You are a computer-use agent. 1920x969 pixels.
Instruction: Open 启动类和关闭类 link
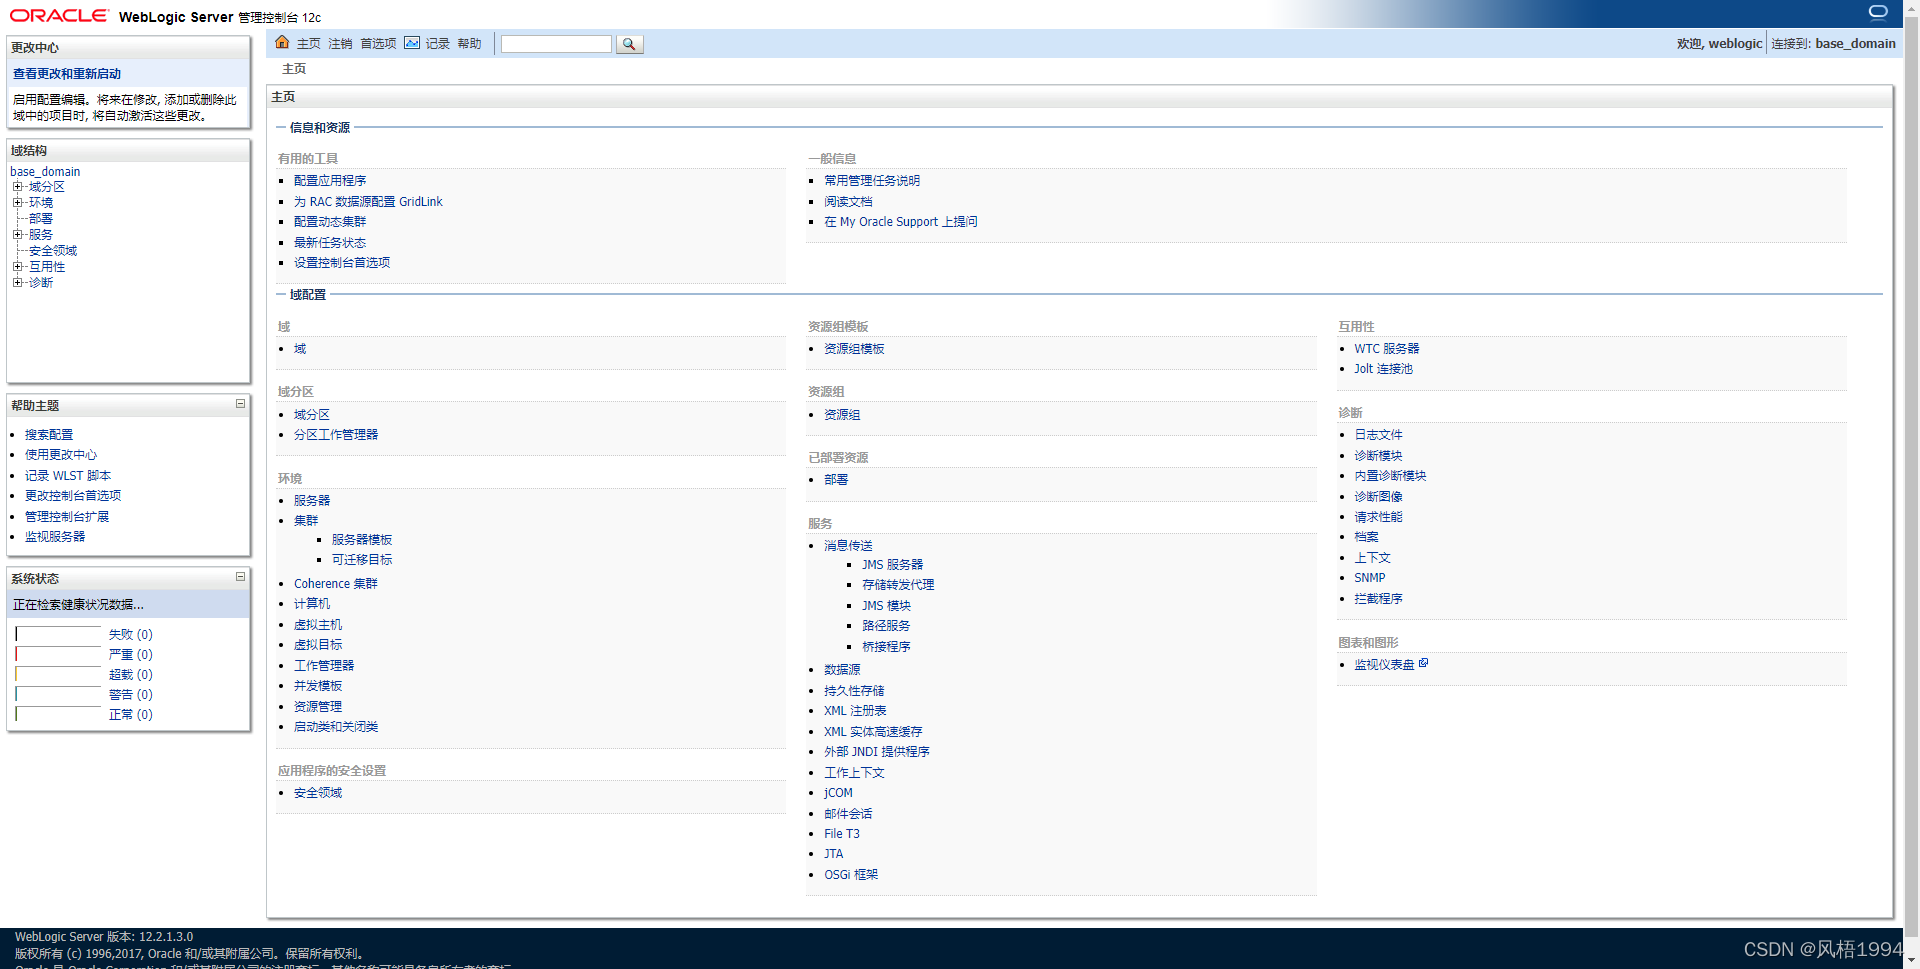(x=336, y=727)
